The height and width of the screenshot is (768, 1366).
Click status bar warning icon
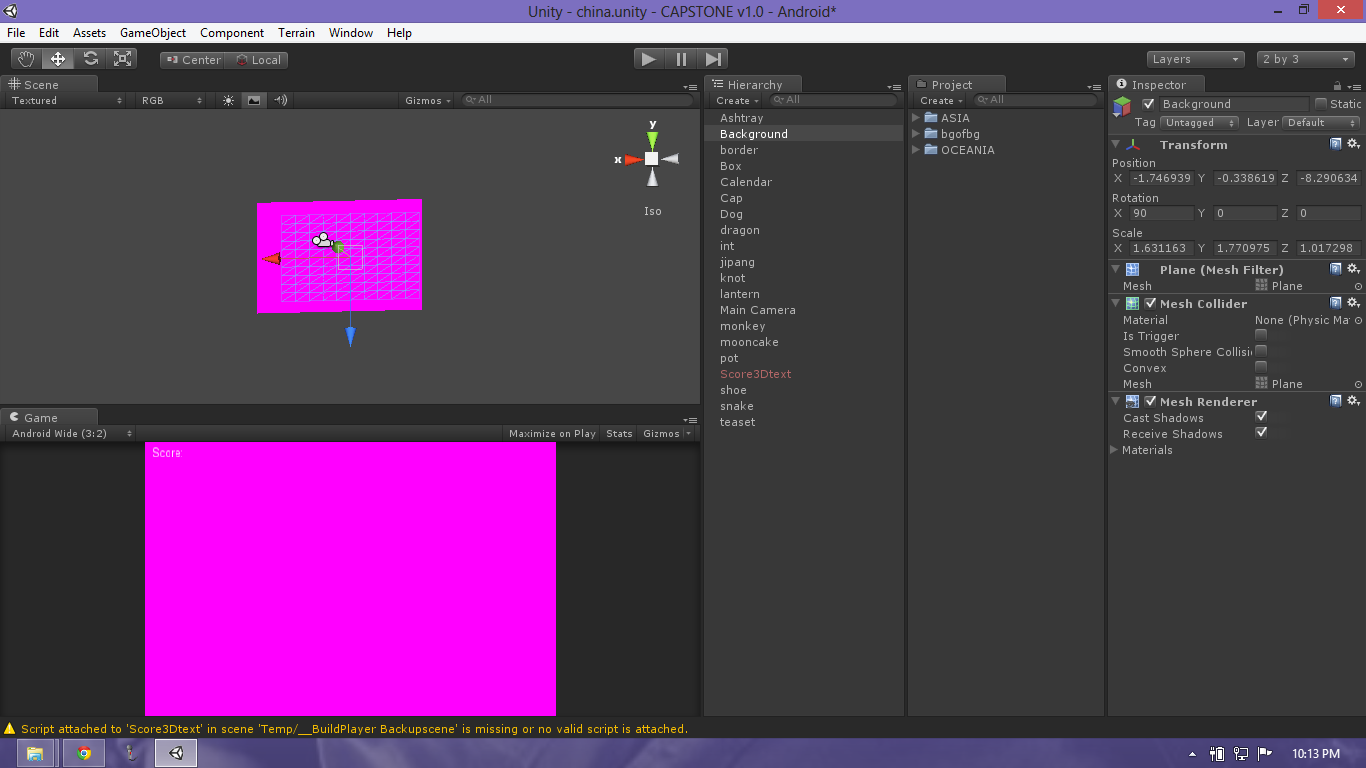(10, 729)
